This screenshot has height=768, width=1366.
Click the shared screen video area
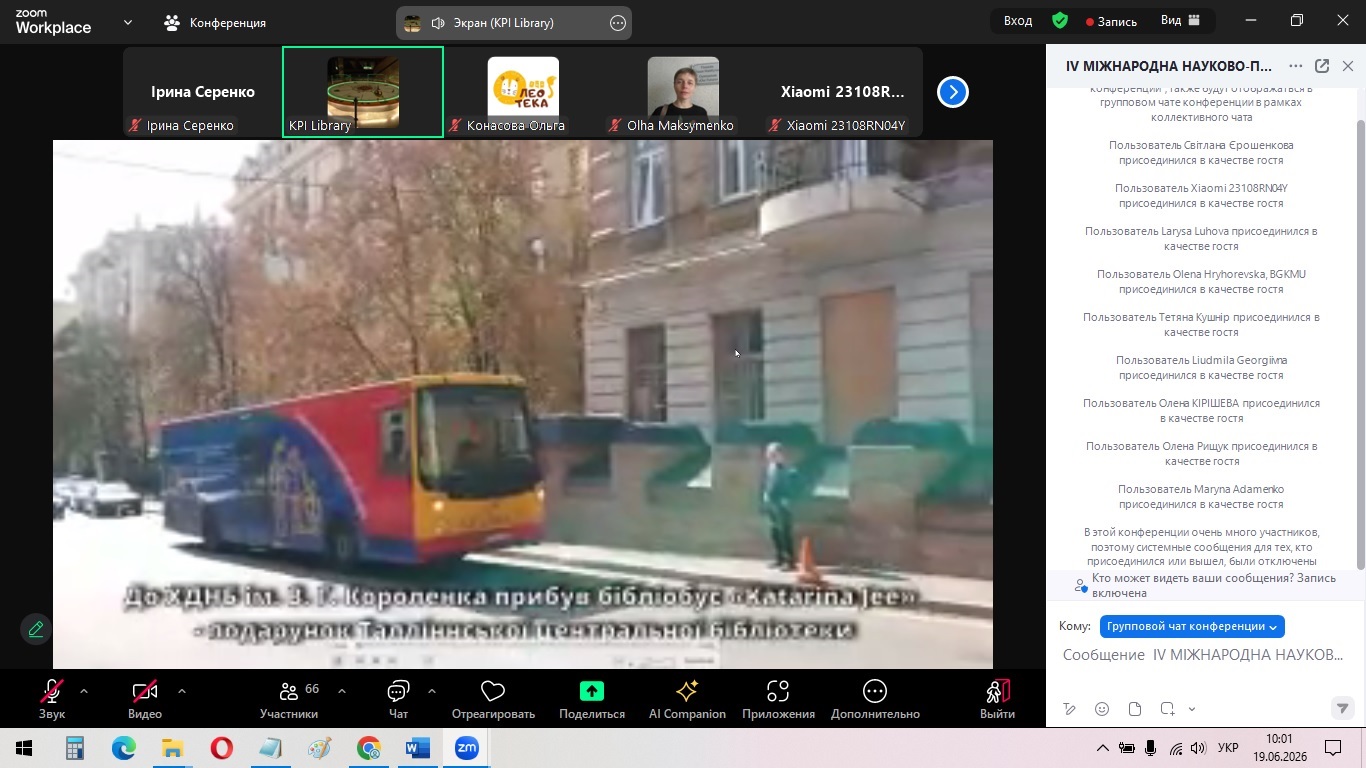(523, 404)
